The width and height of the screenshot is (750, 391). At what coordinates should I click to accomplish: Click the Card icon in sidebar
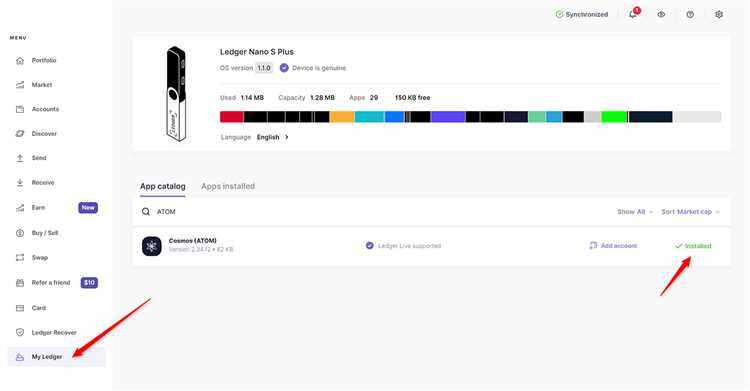click(x=20, y=308)
